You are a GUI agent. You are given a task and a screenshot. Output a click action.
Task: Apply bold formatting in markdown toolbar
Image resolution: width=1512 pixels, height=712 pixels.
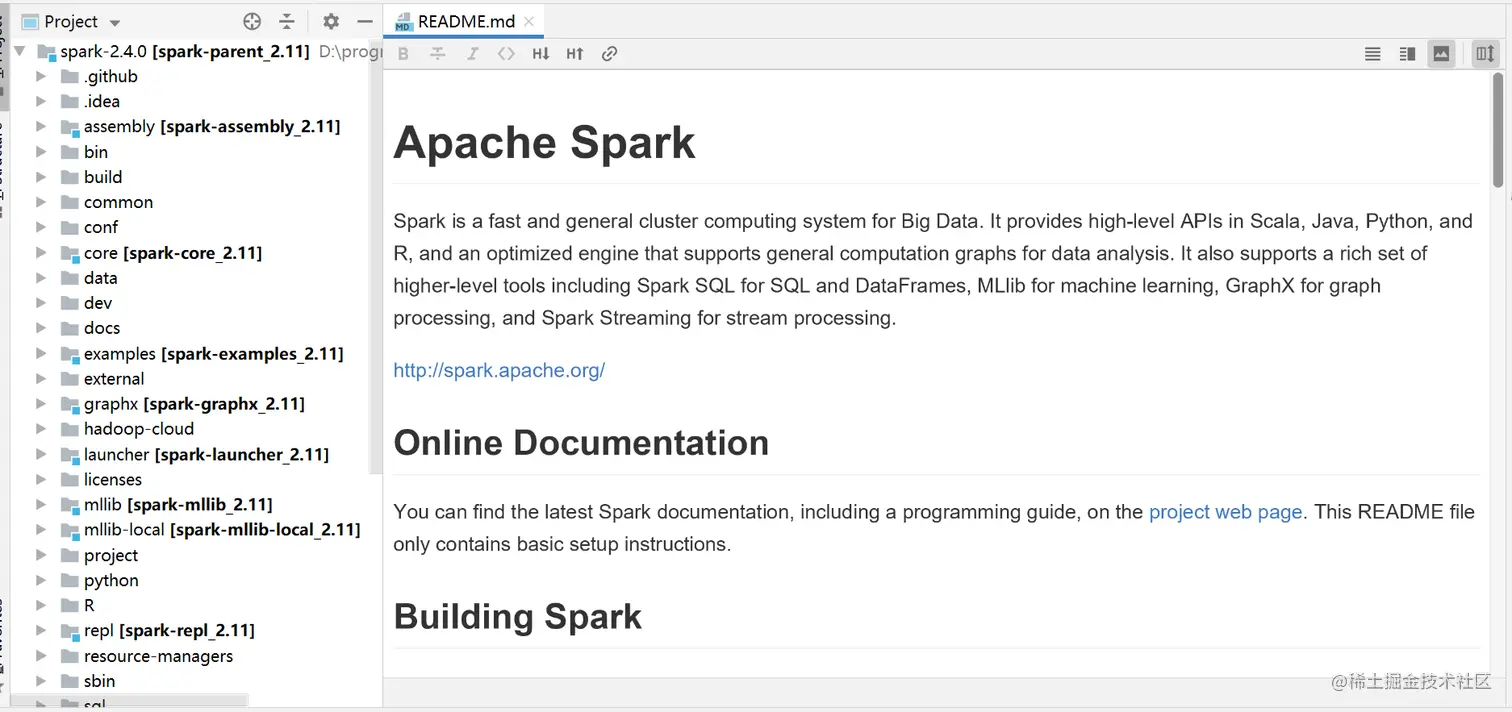(x=403, y=54)
